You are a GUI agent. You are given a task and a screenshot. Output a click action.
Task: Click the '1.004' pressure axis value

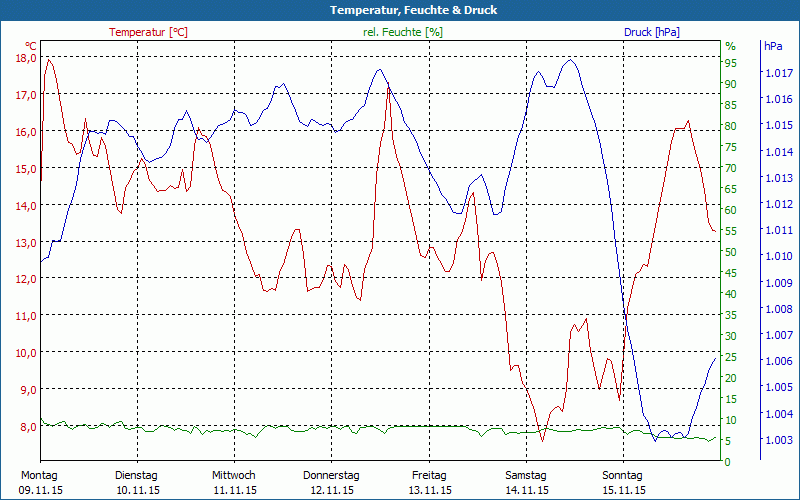tap(779, 413)
